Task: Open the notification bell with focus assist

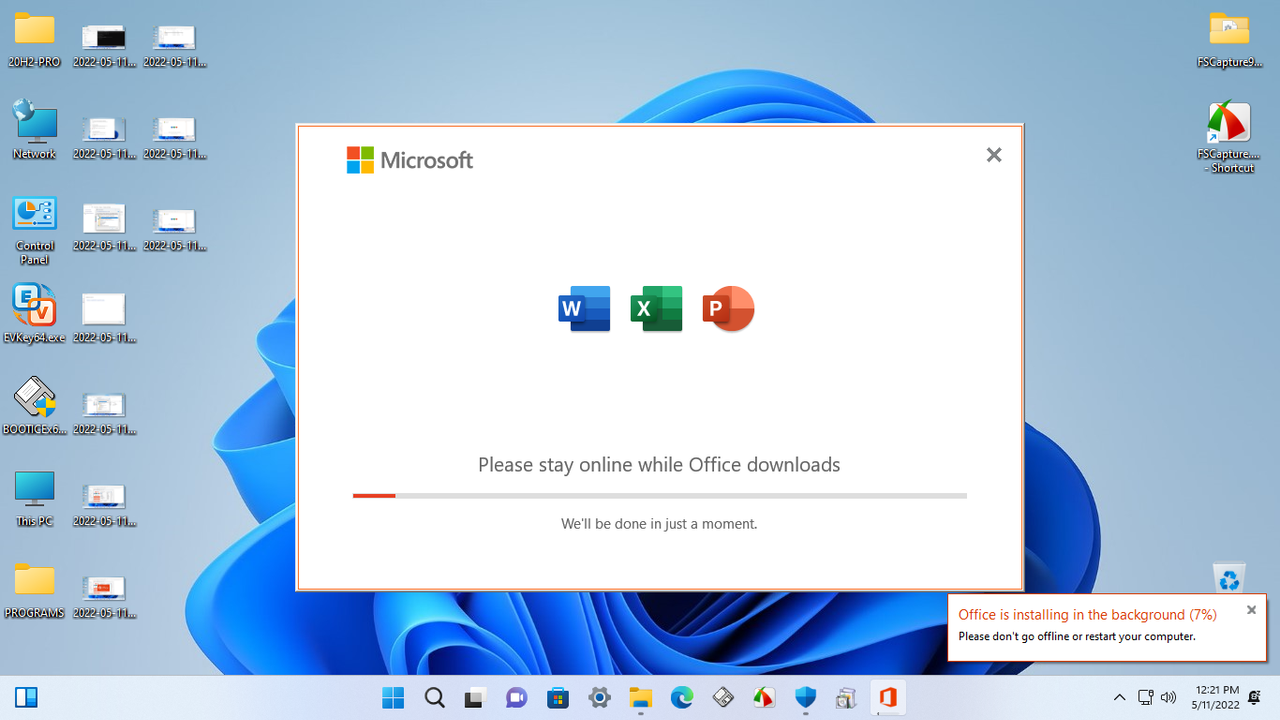Action: tap(1255, 697)
